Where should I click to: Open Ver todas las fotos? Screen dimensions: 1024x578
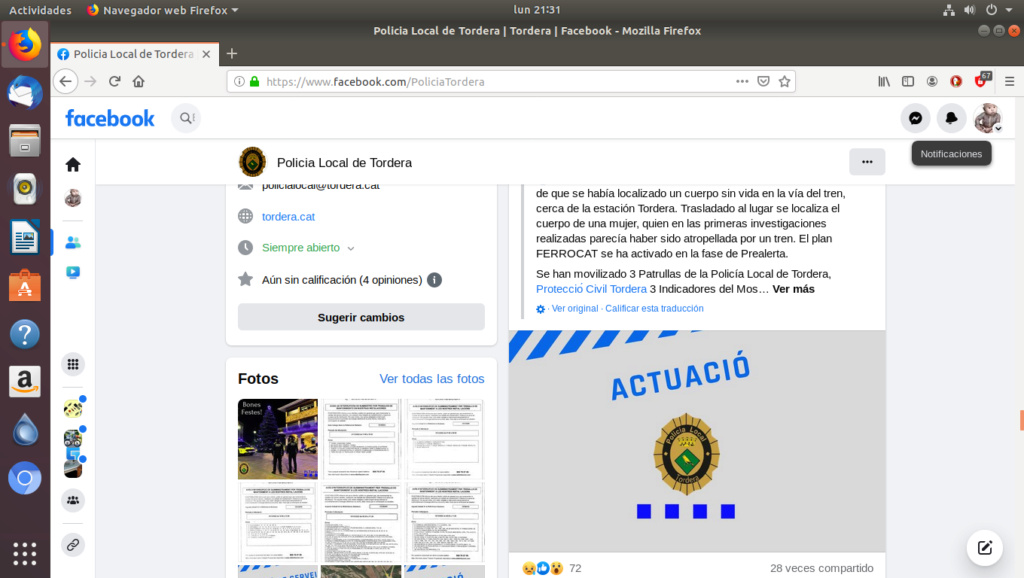click(432, 379)
